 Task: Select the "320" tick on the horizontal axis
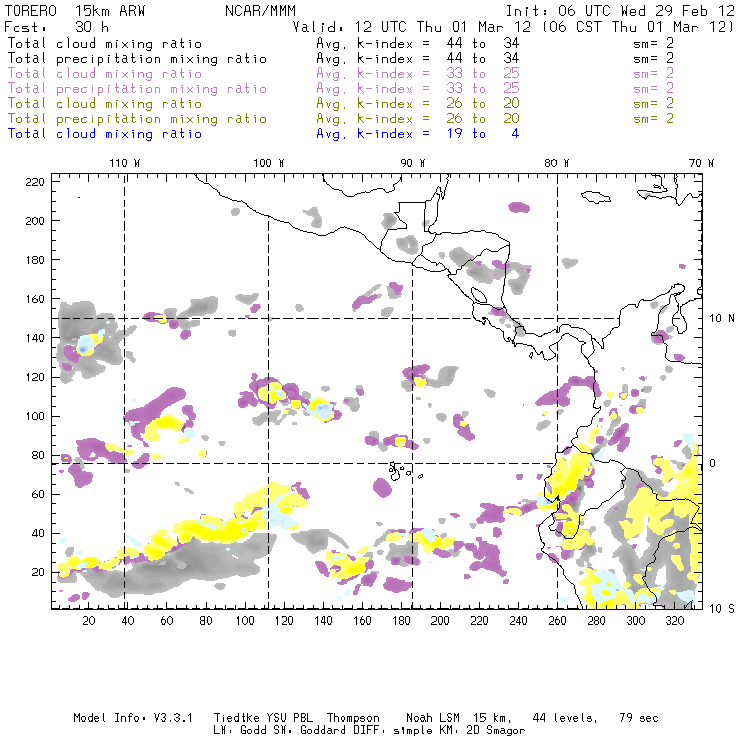pos(674,621)
